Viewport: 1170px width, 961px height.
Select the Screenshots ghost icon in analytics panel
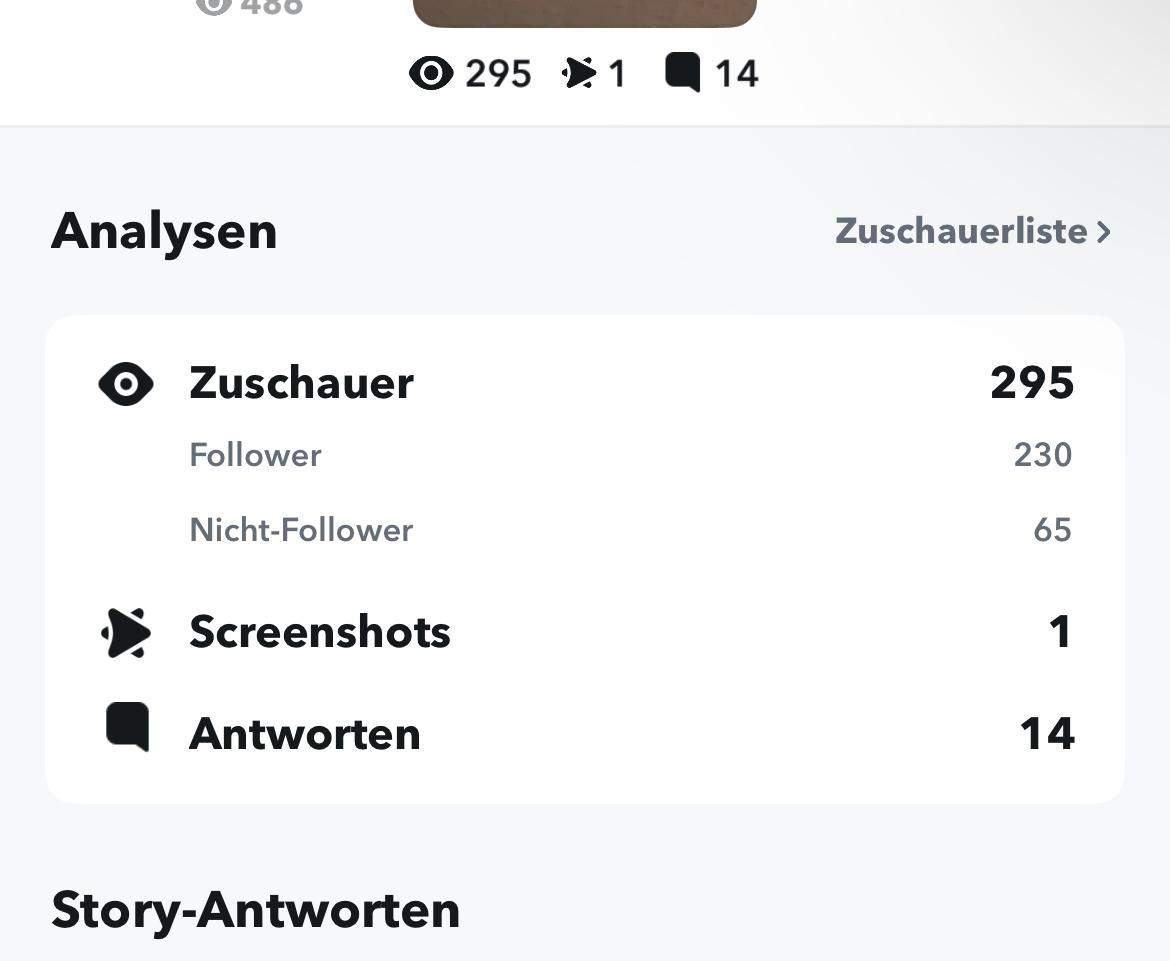(126, 631)
